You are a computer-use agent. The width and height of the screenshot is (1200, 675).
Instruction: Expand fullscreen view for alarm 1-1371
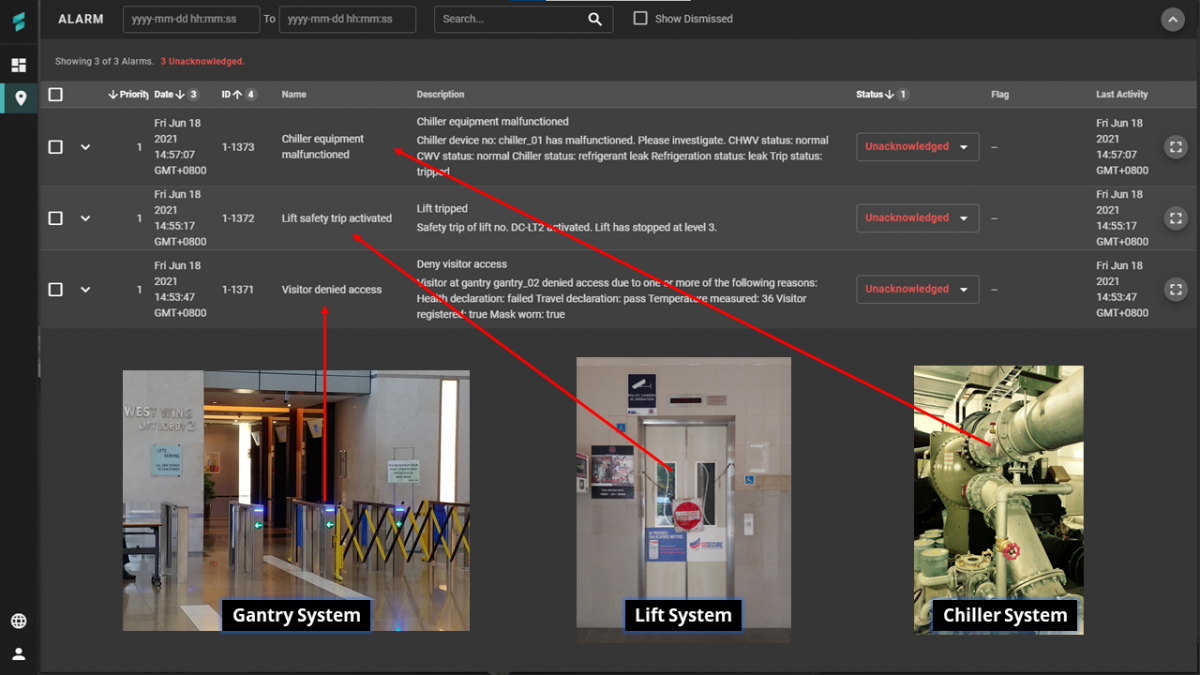coord(1176,289)
